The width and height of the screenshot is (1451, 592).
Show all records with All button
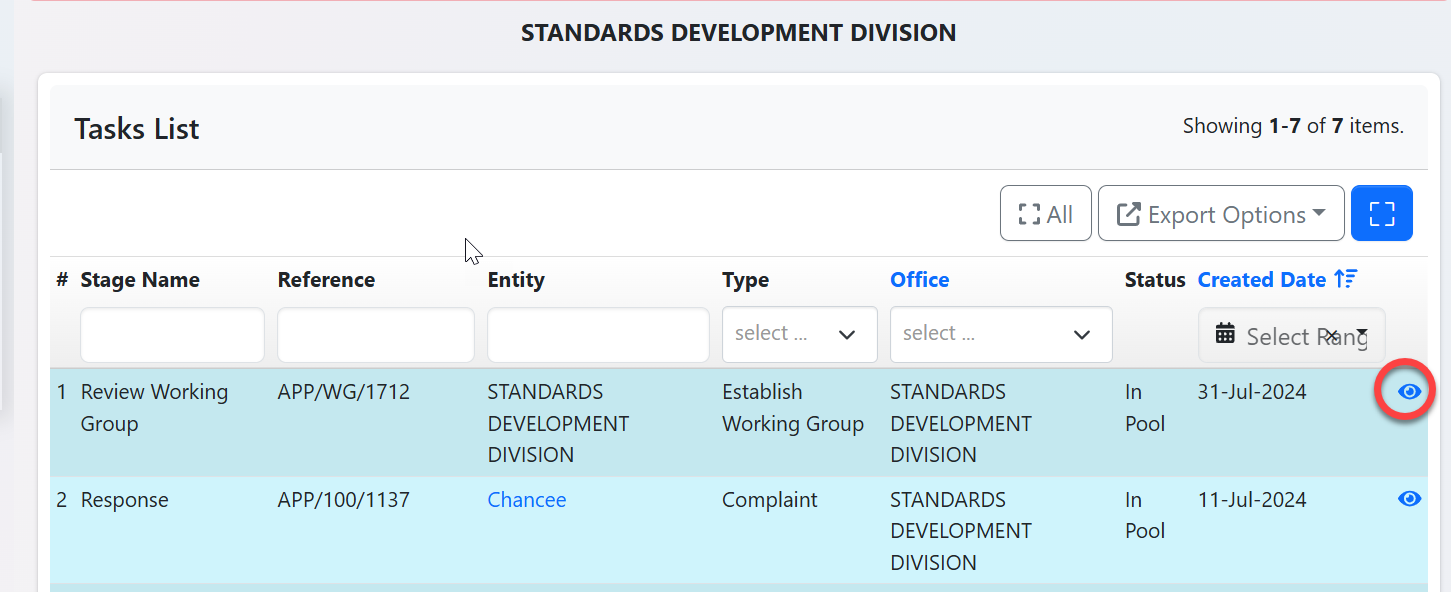[x=1045, y=214]
